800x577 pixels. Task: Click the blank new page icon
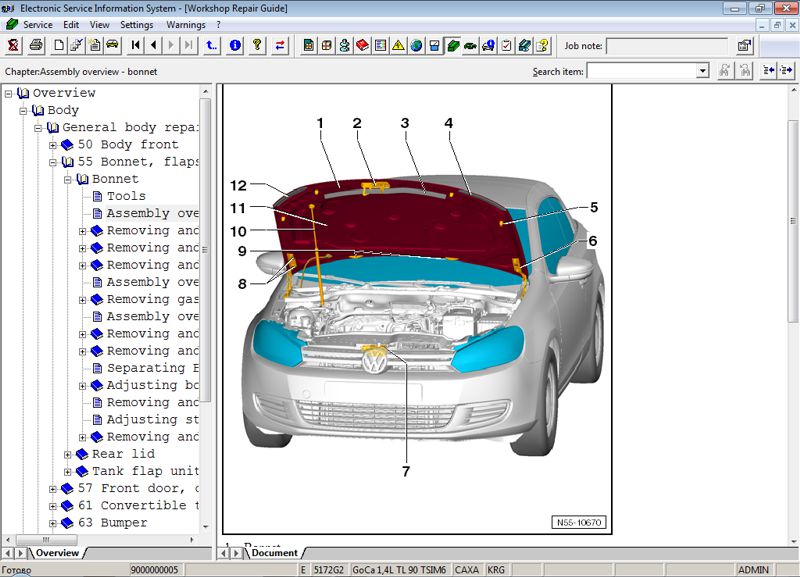[59, 45]
